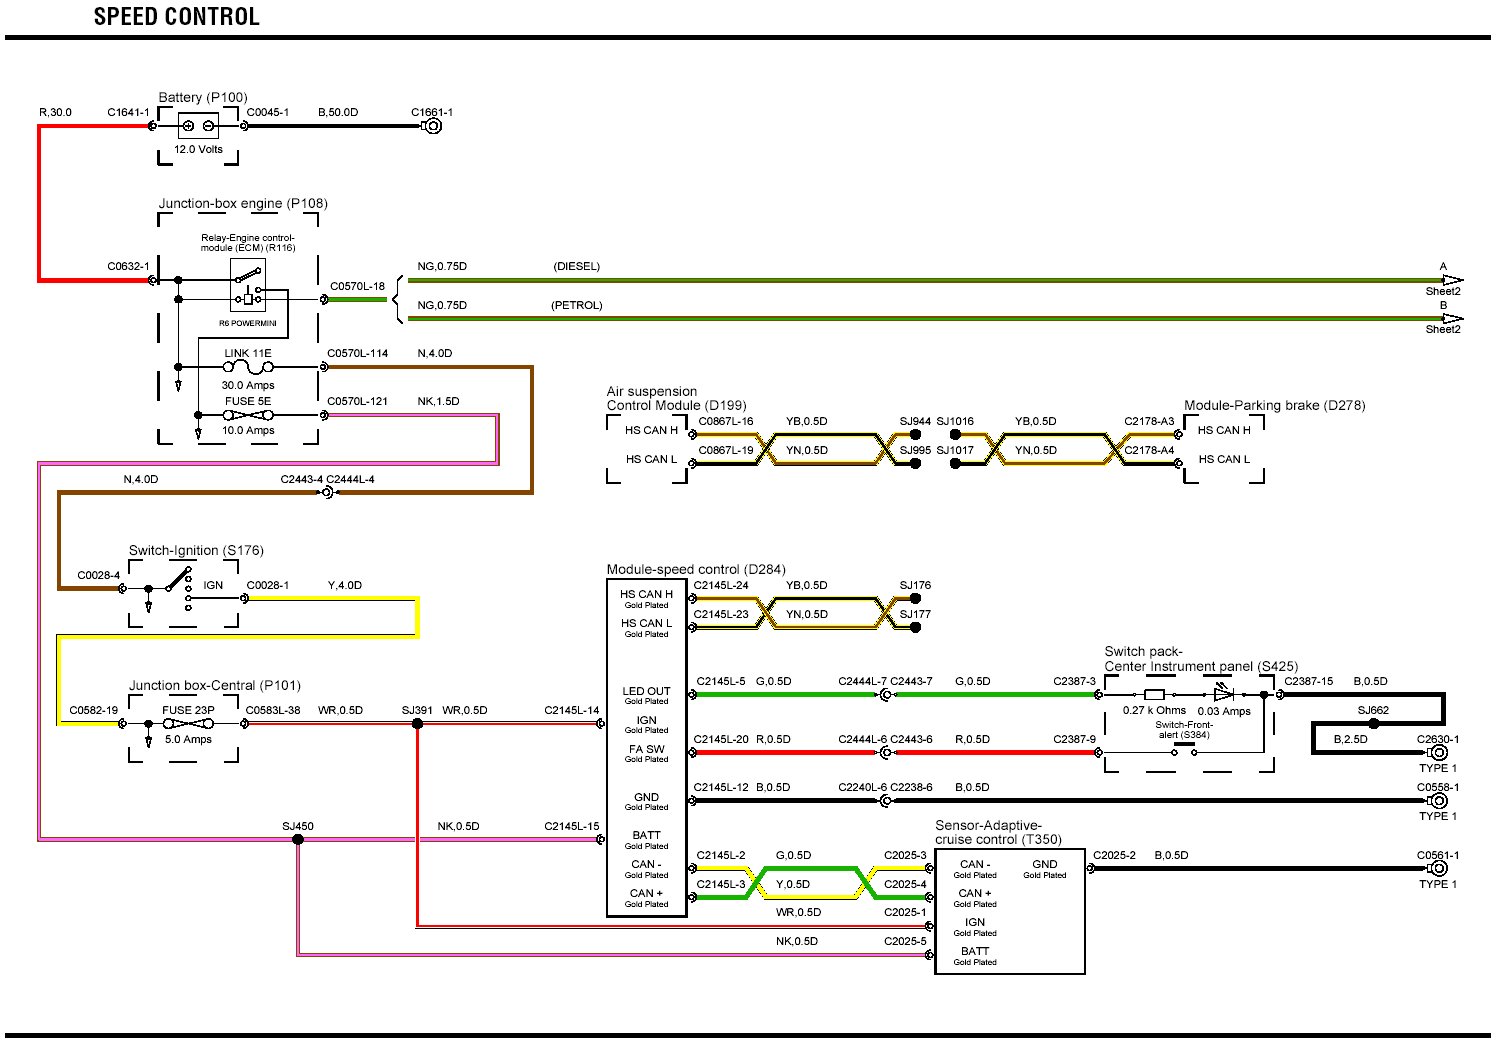Click the SJ391 splice junction dot
1512x1040 pixels.
[x=417, y=724]
